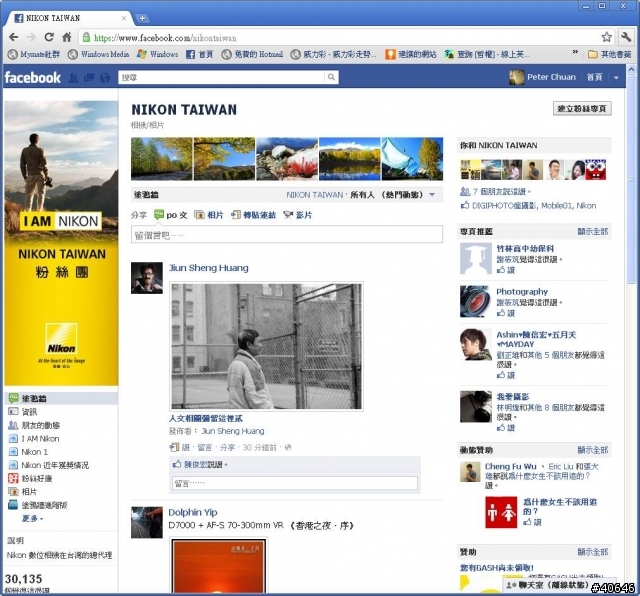The image size is (640, 596).
Task: Reload the page with refresh icon
Action: click(49, 38)
